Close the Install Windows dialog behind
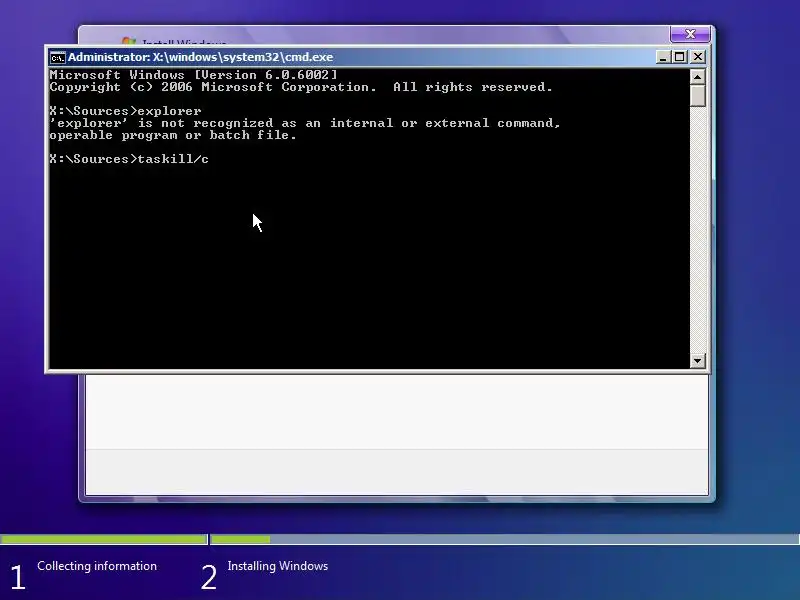The height and width of the screenshot is (600, 800). (690, 34)
